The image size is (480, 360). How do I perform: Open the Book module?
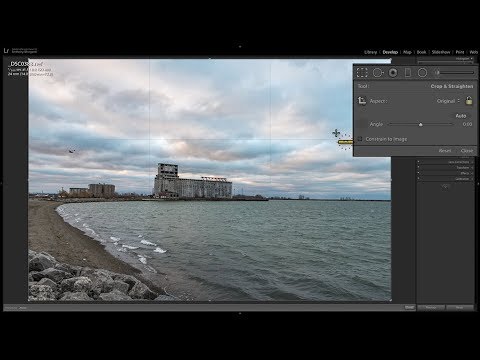click(421, 52)
